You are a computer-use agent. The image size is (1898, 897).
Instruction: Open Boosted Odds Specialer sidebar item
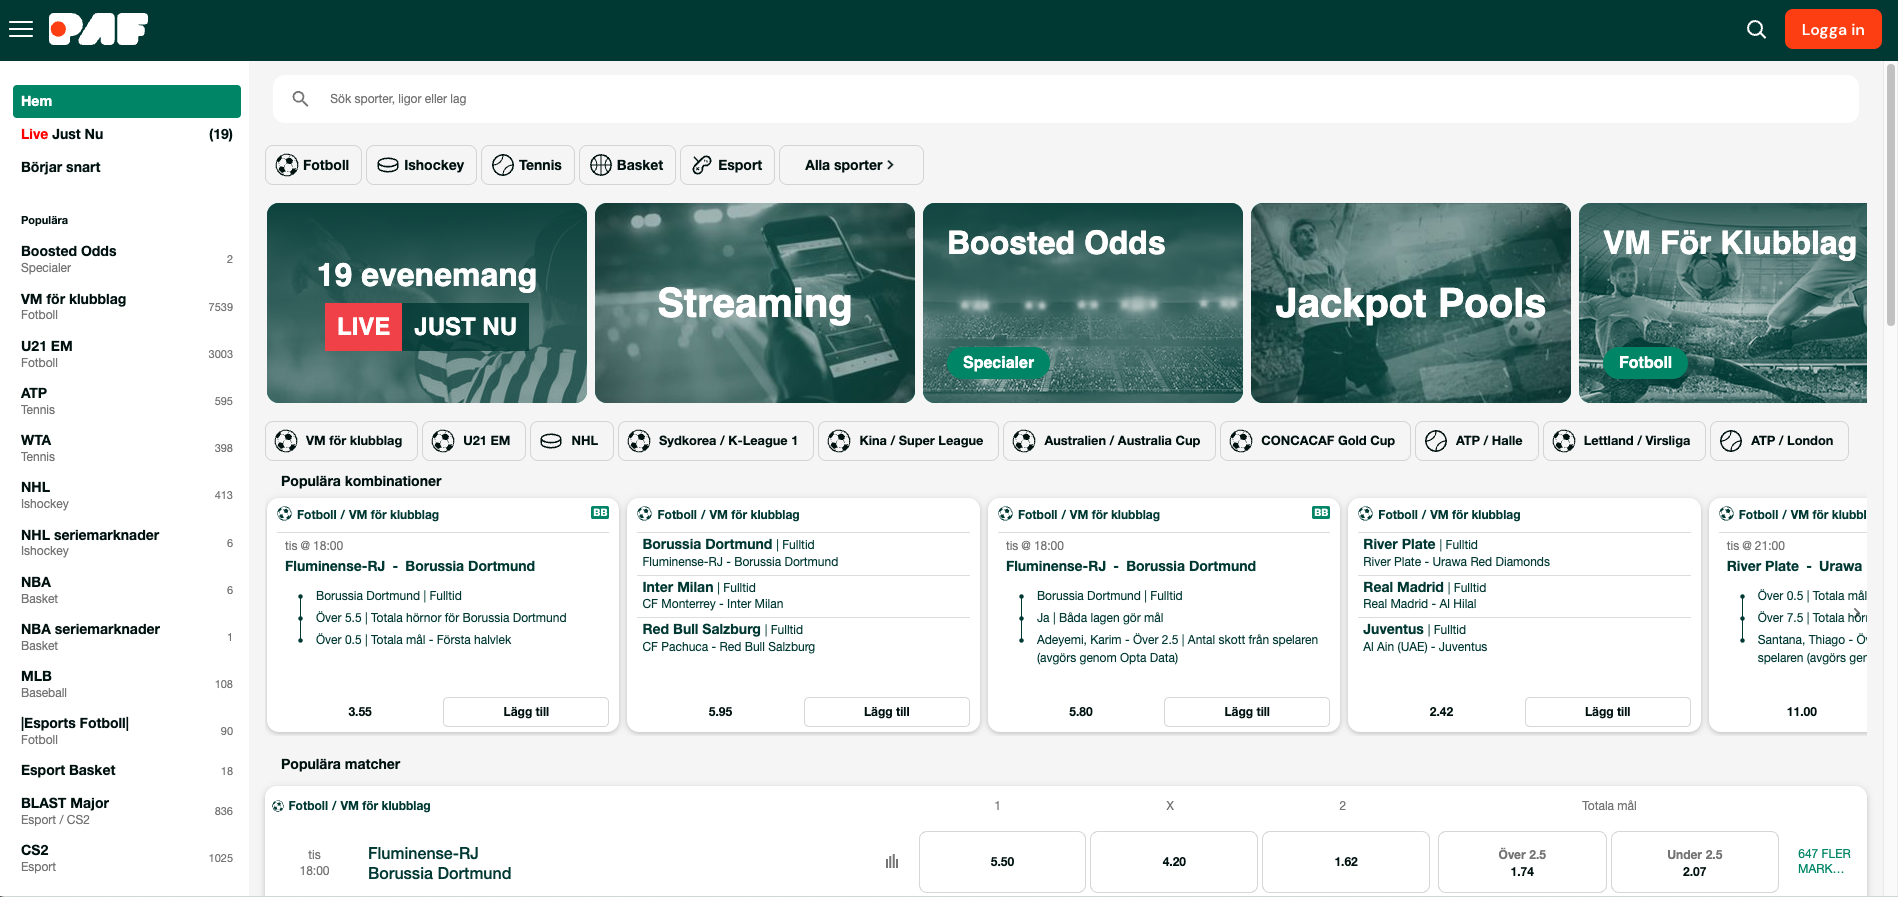tap(127, 259)
